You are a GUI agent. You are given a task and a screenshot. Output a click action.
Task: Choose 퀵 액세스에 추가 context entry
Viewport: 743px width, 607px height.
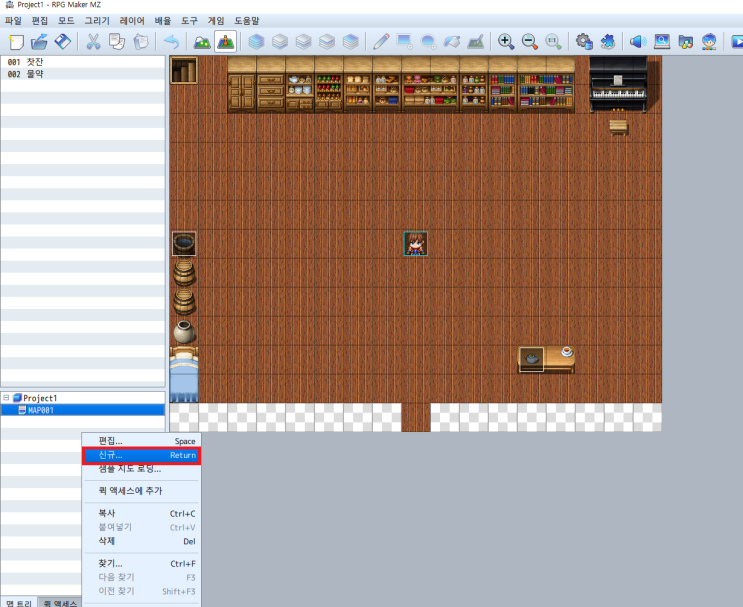point(141,491)
